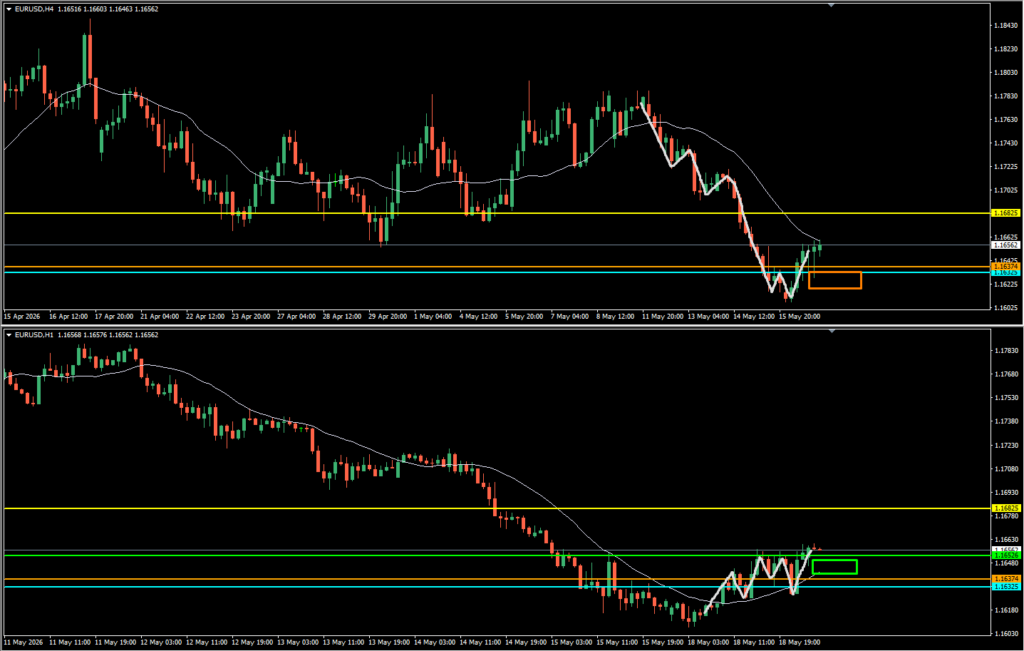Click cyan 1.16325 price tag on H1 axis
Image resolution: width=1024 pixels, height=651 pixels.
coord(1005,587)
